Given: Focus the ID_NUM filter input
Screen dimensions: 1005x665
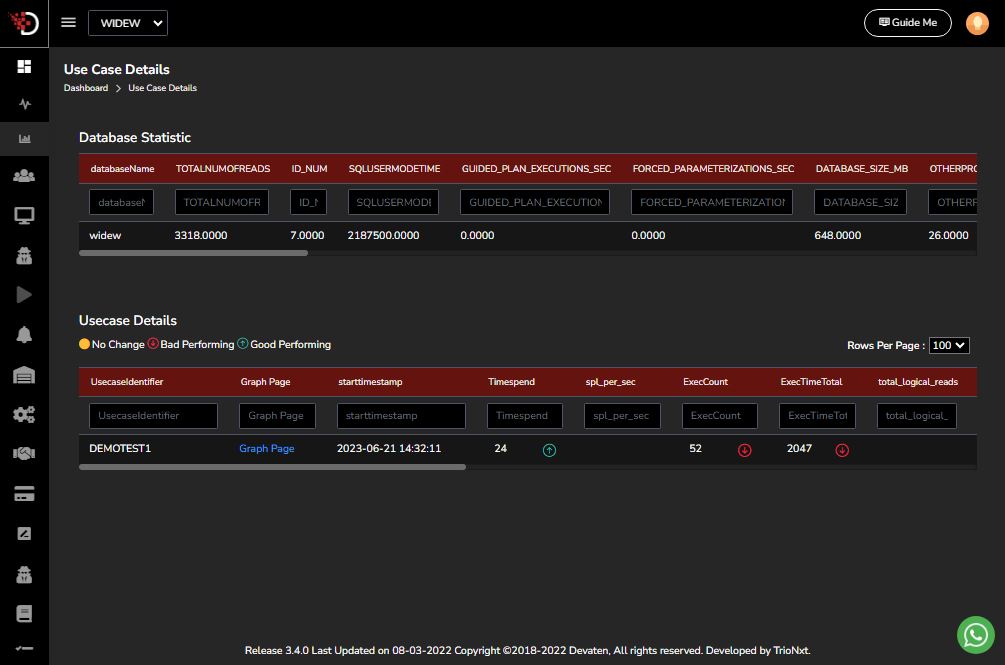Looking at the screenshot, I should click(x=308, y=202).
